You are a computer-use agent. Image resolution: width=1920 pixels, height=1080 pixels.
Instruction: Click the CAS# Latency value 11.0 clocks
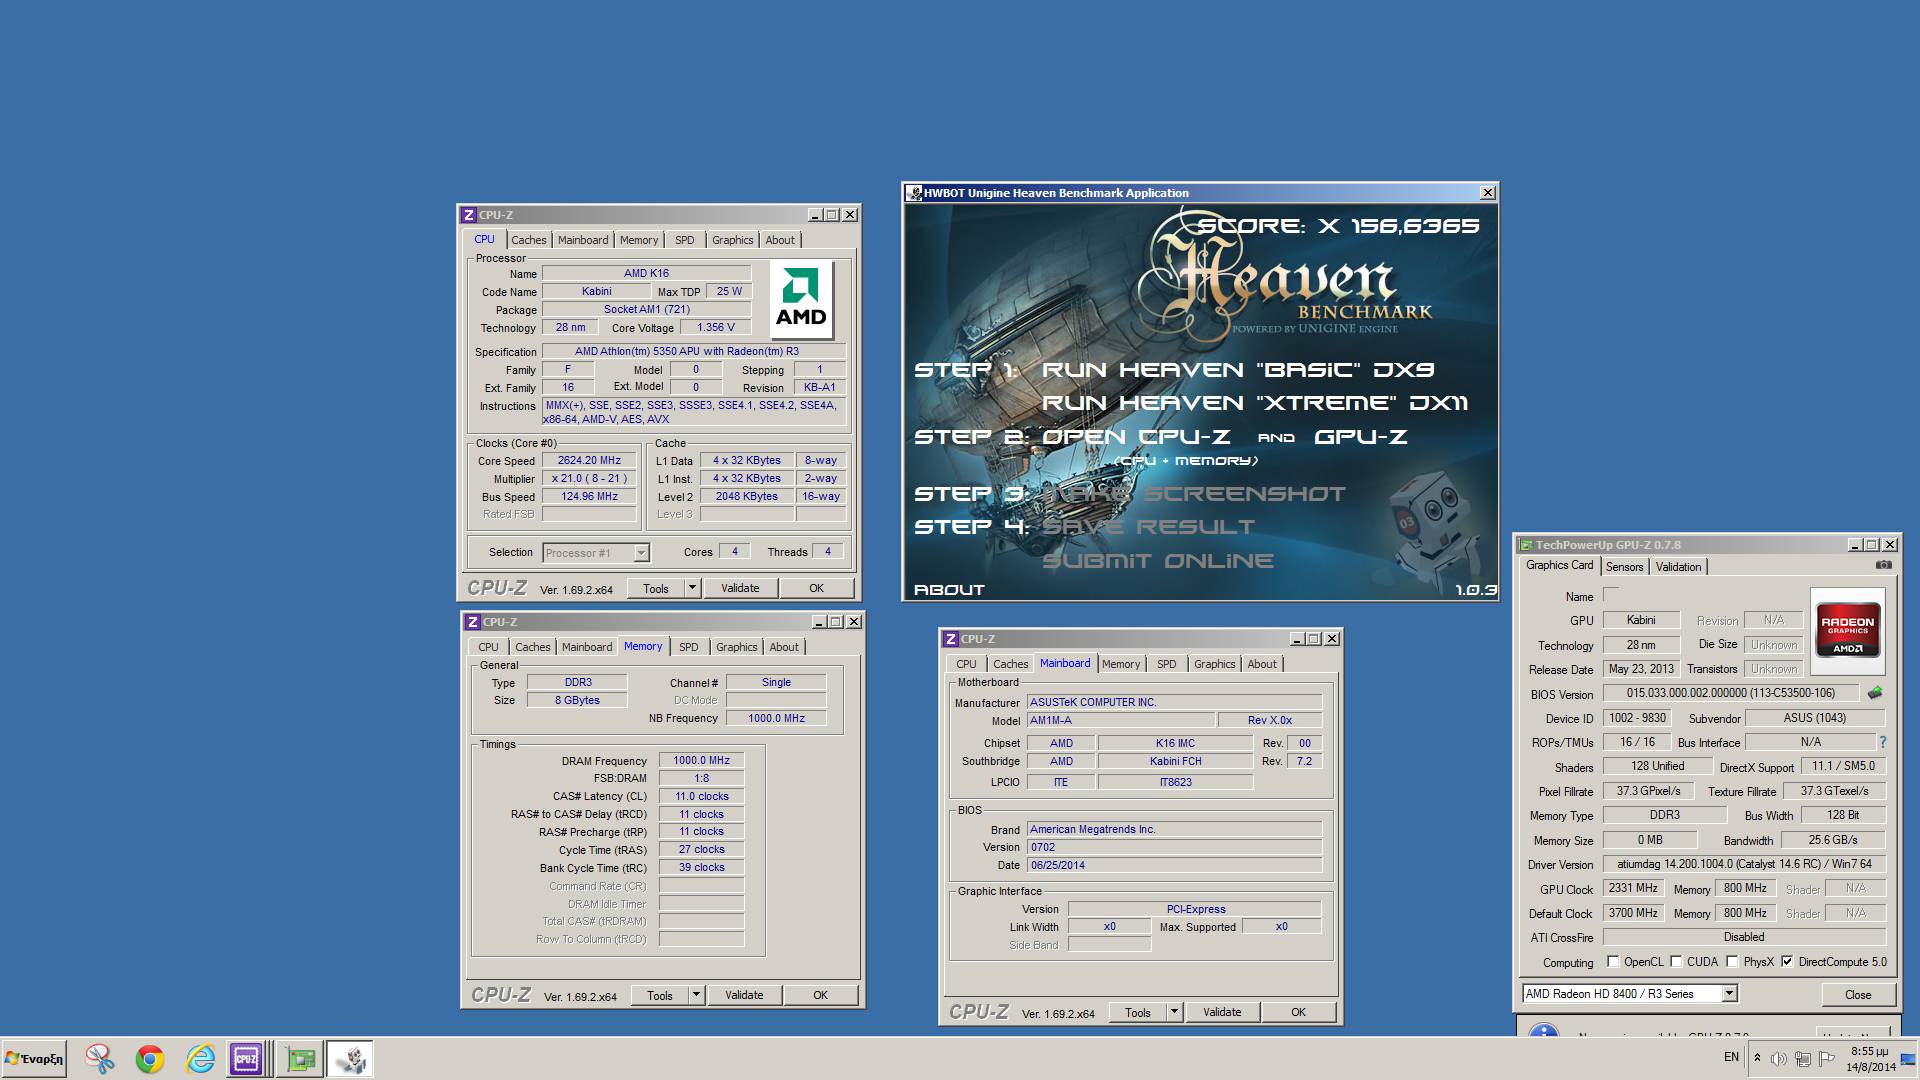(701, 797)
